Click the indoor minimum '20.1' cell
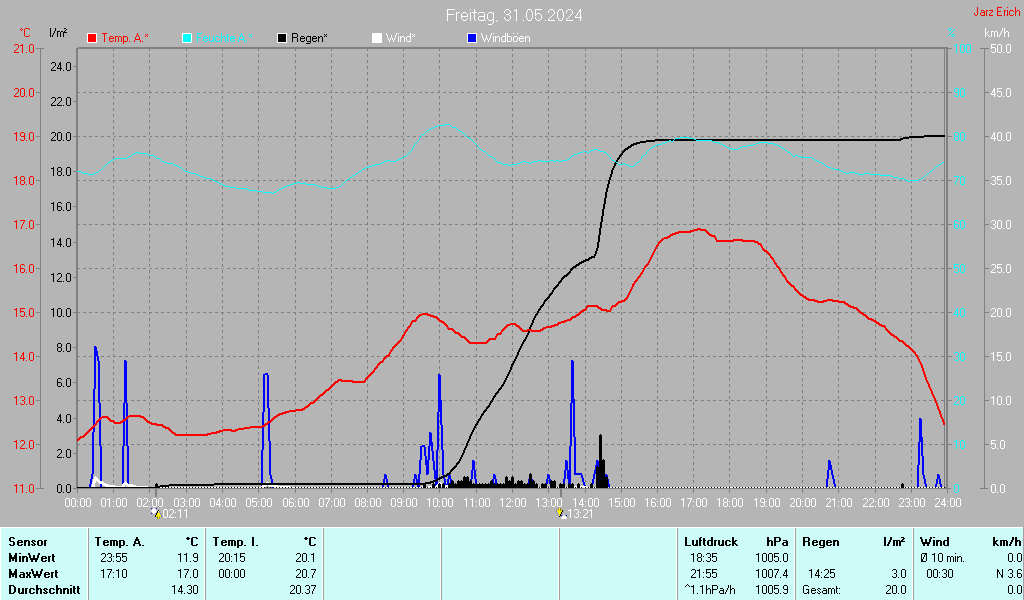This screenshot has width=1024, height=600. point(306,558)
